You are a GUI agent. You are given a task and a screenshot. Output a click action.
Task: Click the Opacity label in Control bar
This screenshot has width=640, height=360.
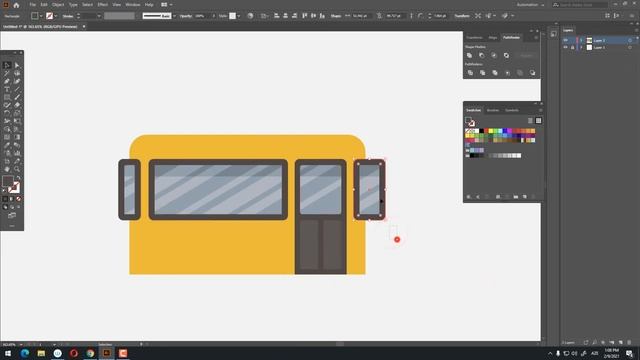click(186, 16)
